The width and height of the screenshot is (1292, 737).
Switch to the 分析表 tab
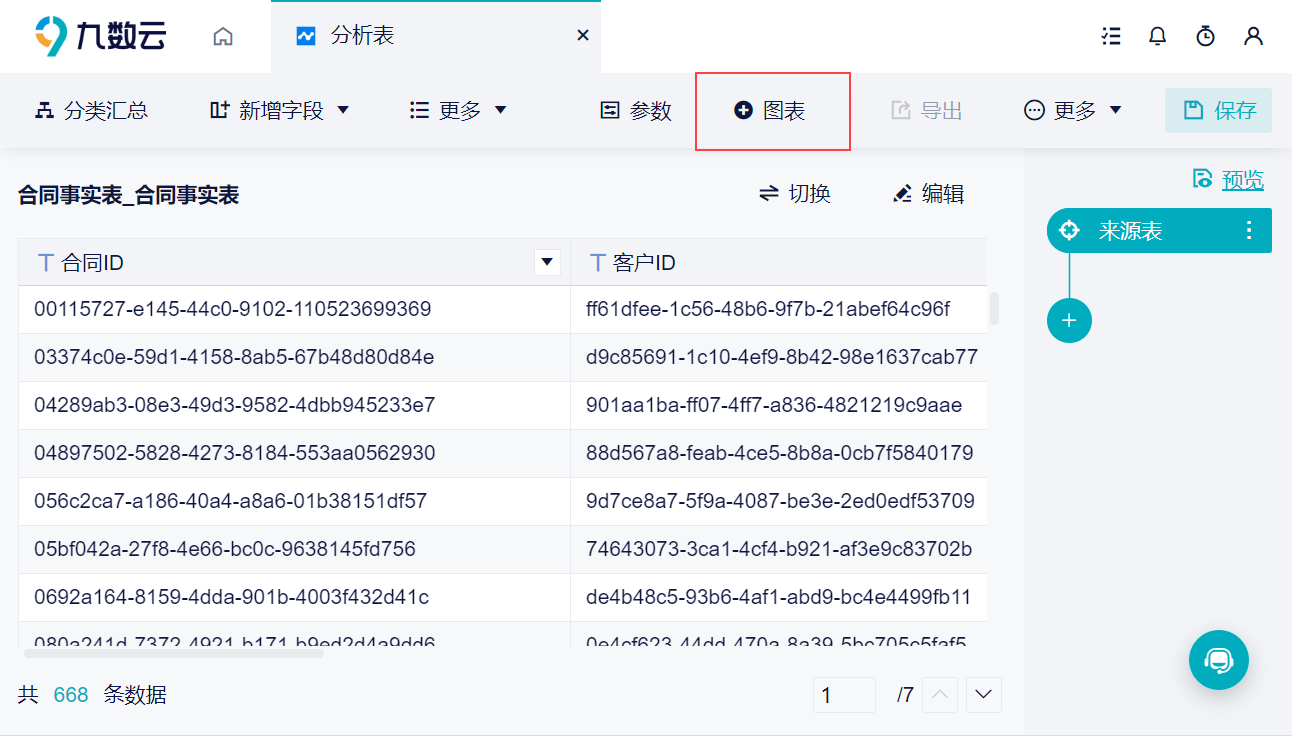(x=435, y=36)
